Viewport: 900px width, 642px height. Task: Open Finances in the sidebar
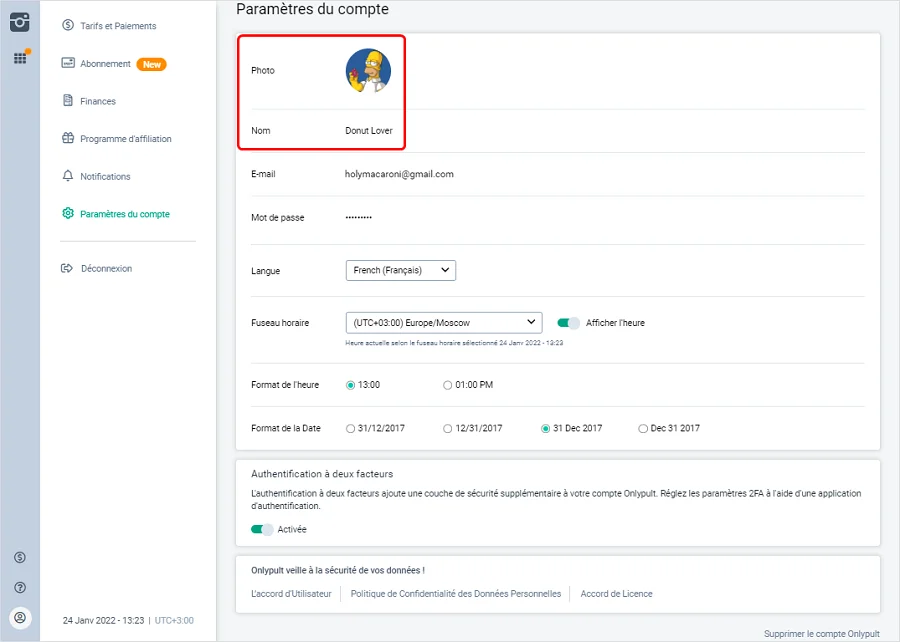(98, 101)
